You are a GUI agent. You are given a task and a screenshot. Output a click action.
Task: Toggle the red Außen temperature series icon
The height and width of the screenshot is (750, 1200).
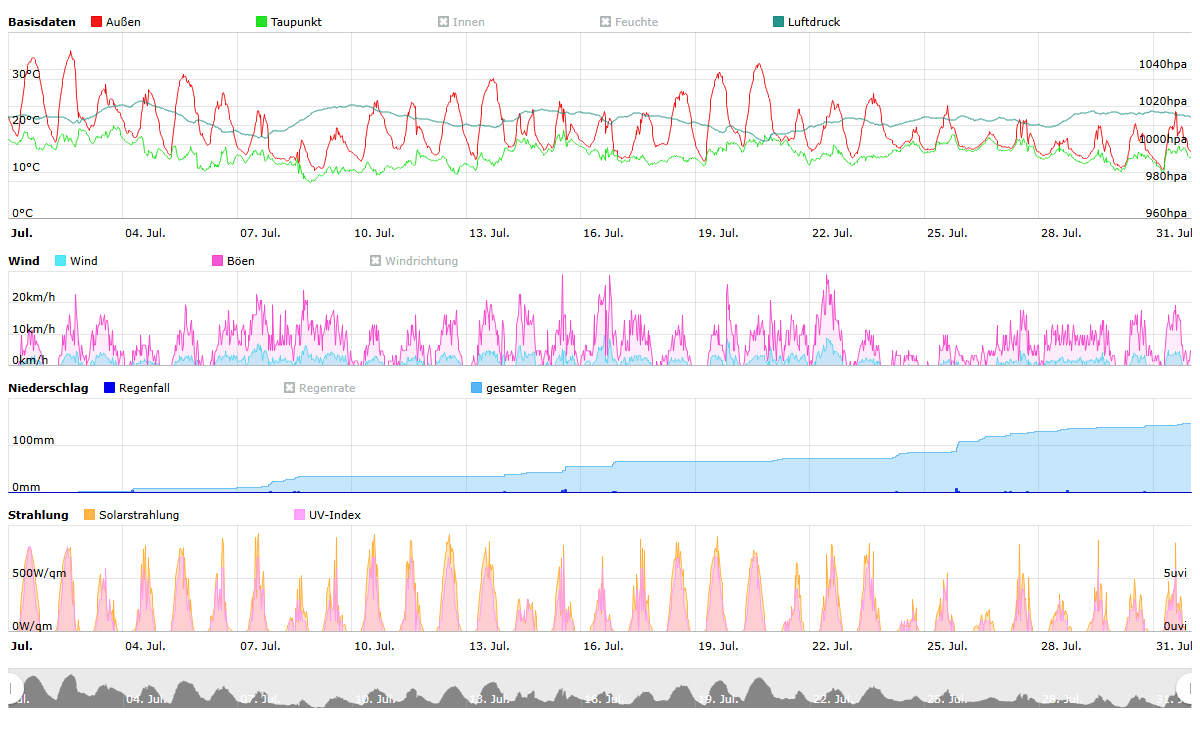point(96,22)
